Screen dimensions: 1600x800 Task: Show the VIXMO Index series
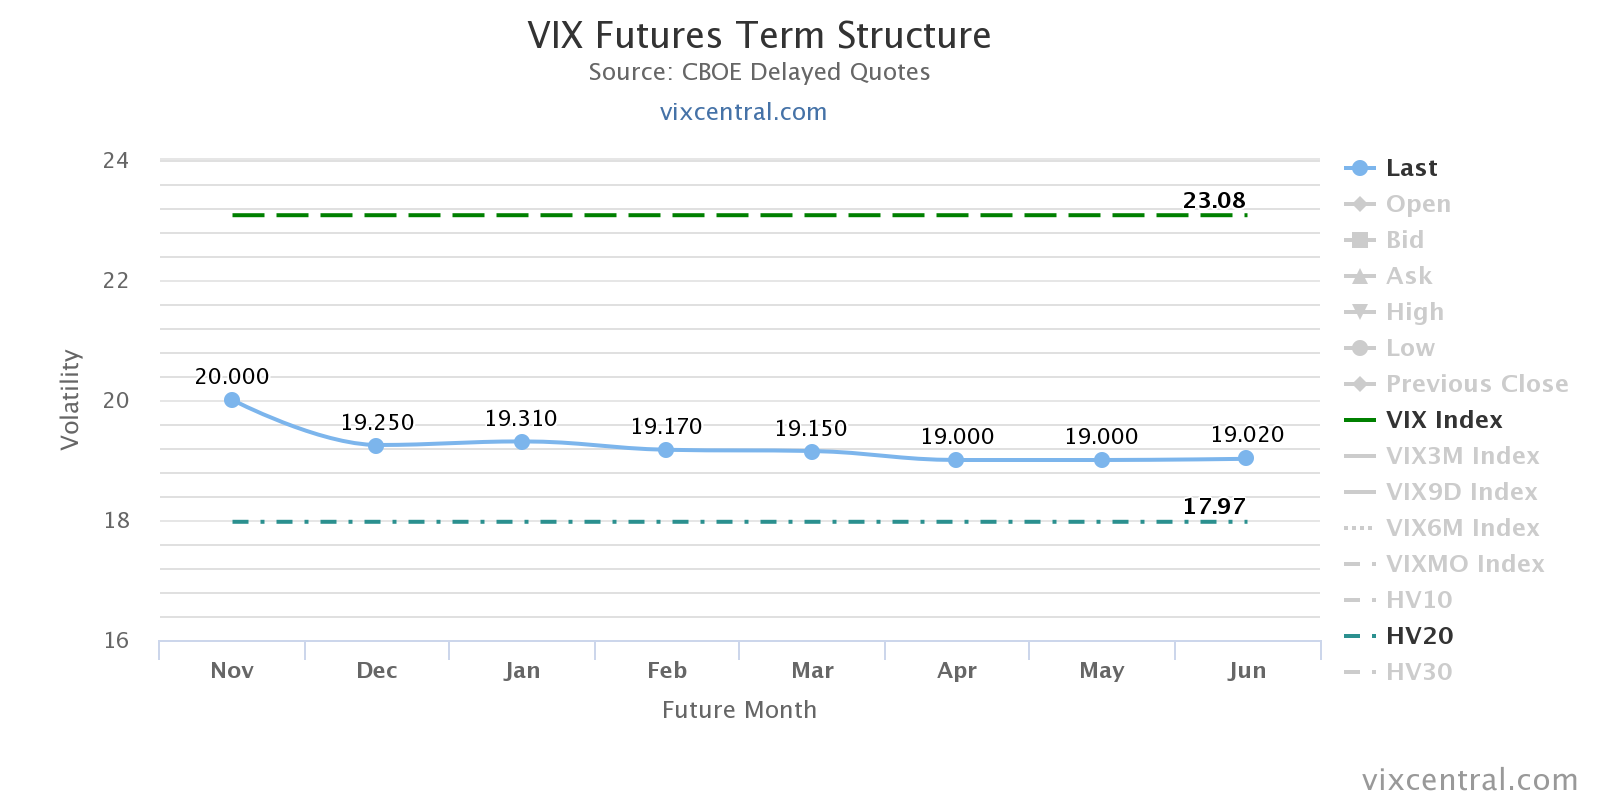tap(1464, 564)
